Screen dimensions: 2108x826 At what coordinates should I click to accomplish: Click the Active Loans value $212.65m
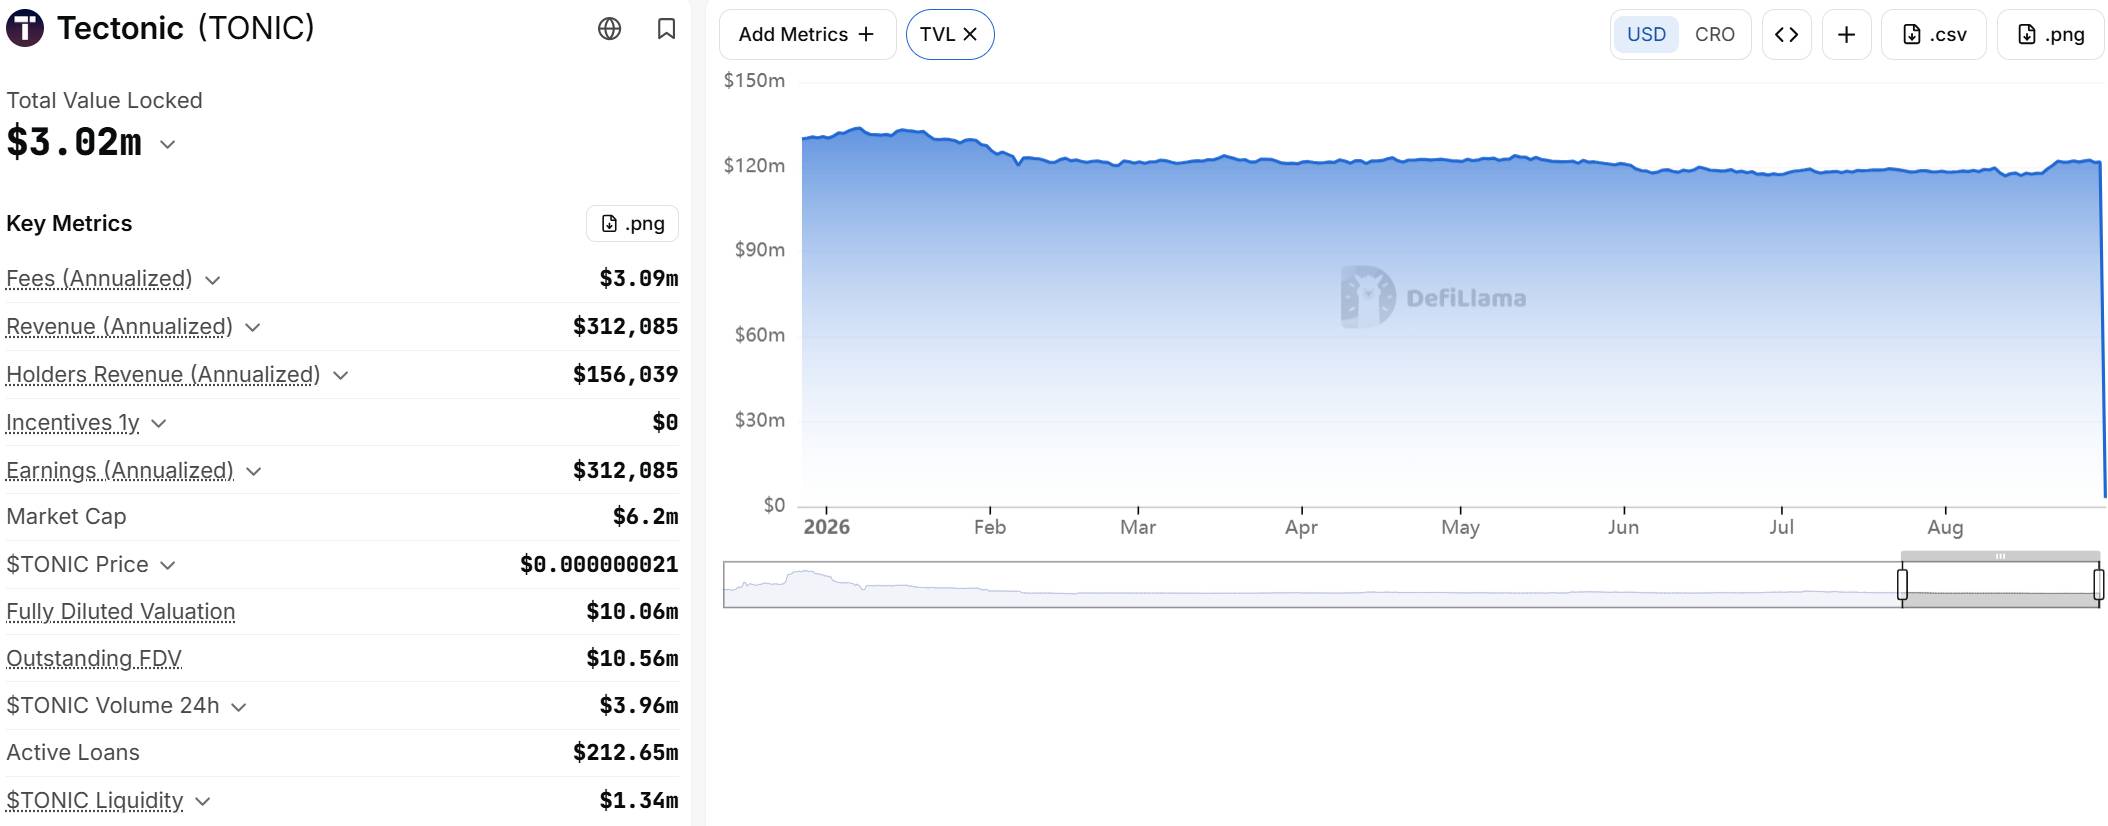pyautogui.click(x=625, y=752)
